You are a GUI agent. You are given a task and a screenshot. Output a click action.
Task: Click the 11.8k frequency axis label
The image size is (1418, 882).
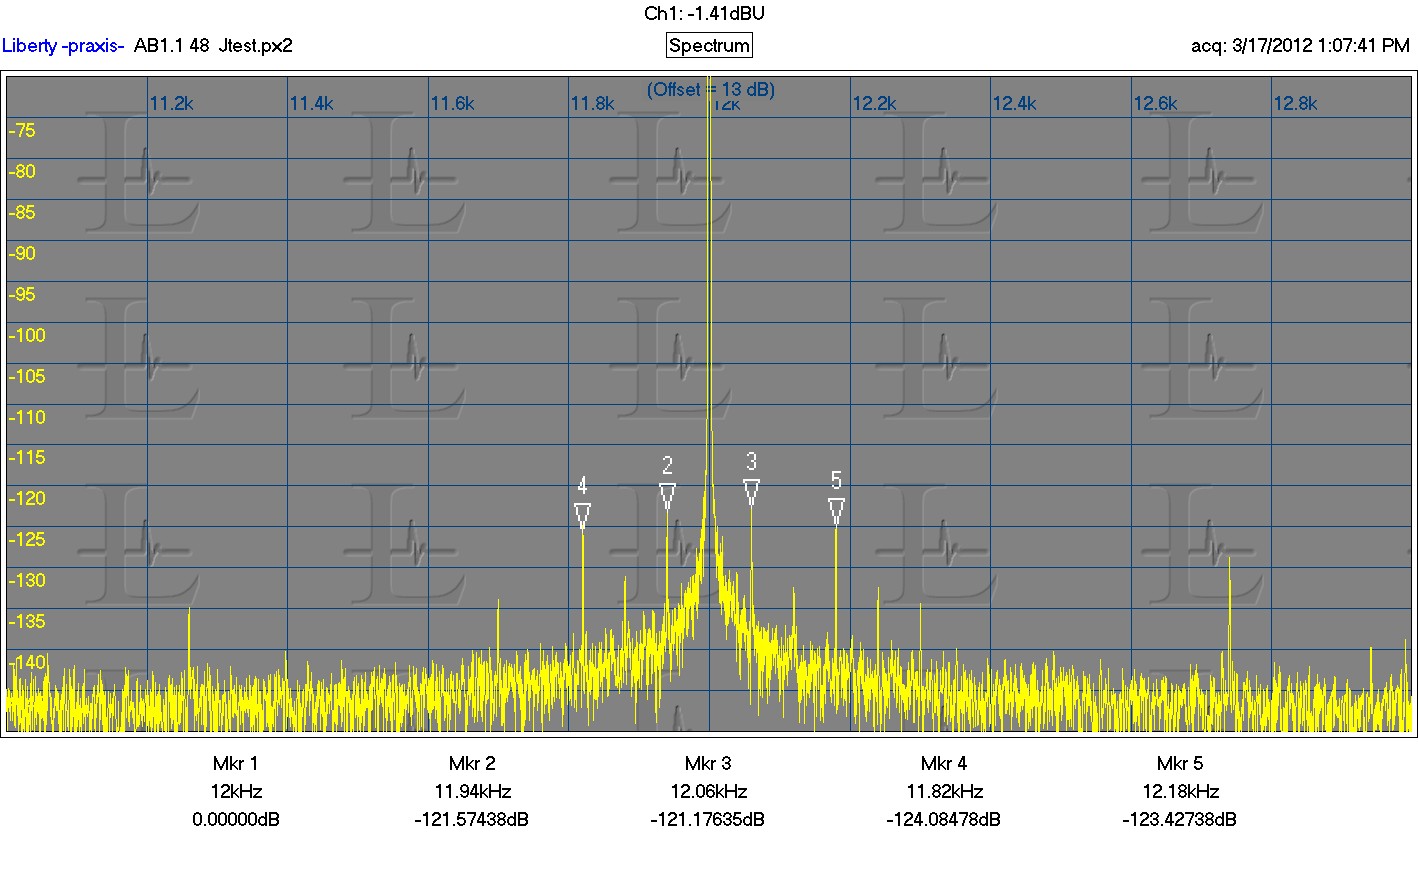point(592,104)
